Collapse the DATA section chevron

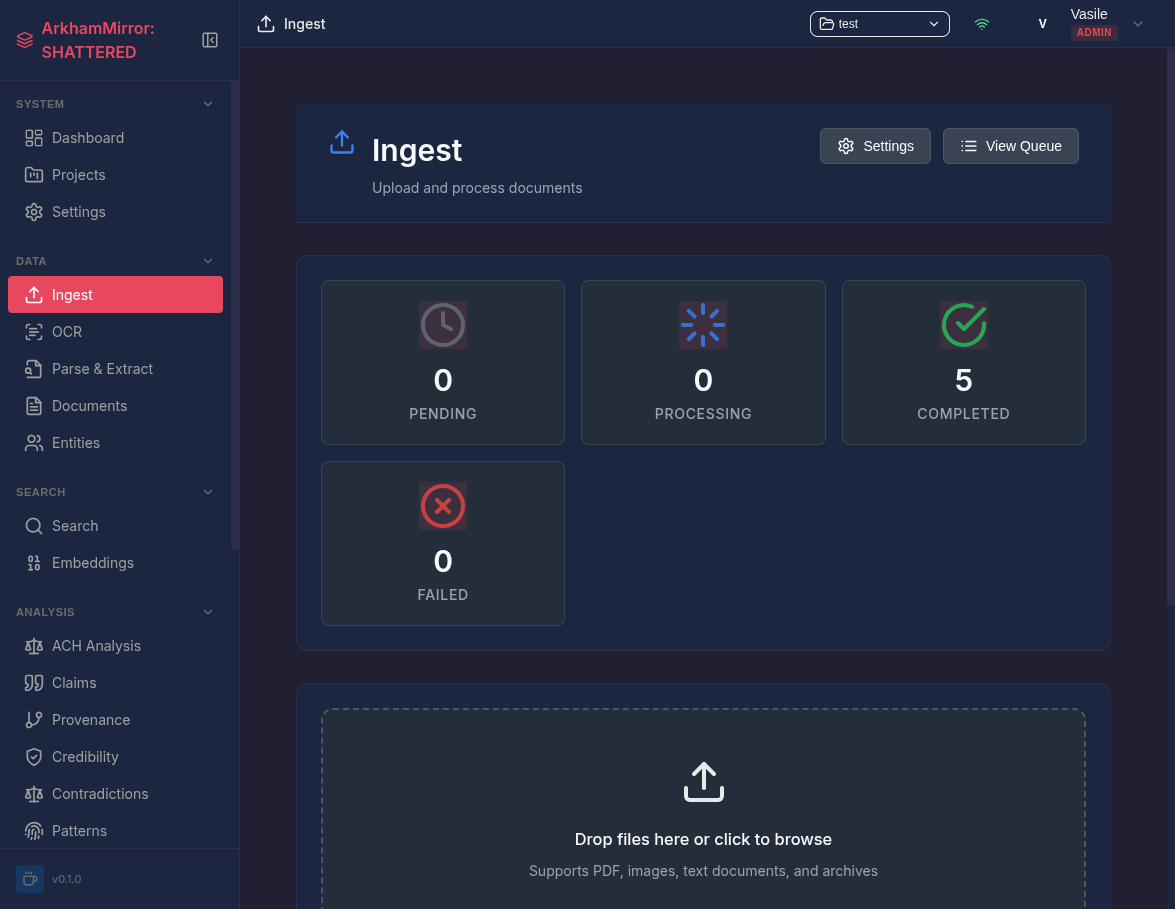tap(208, 261)
